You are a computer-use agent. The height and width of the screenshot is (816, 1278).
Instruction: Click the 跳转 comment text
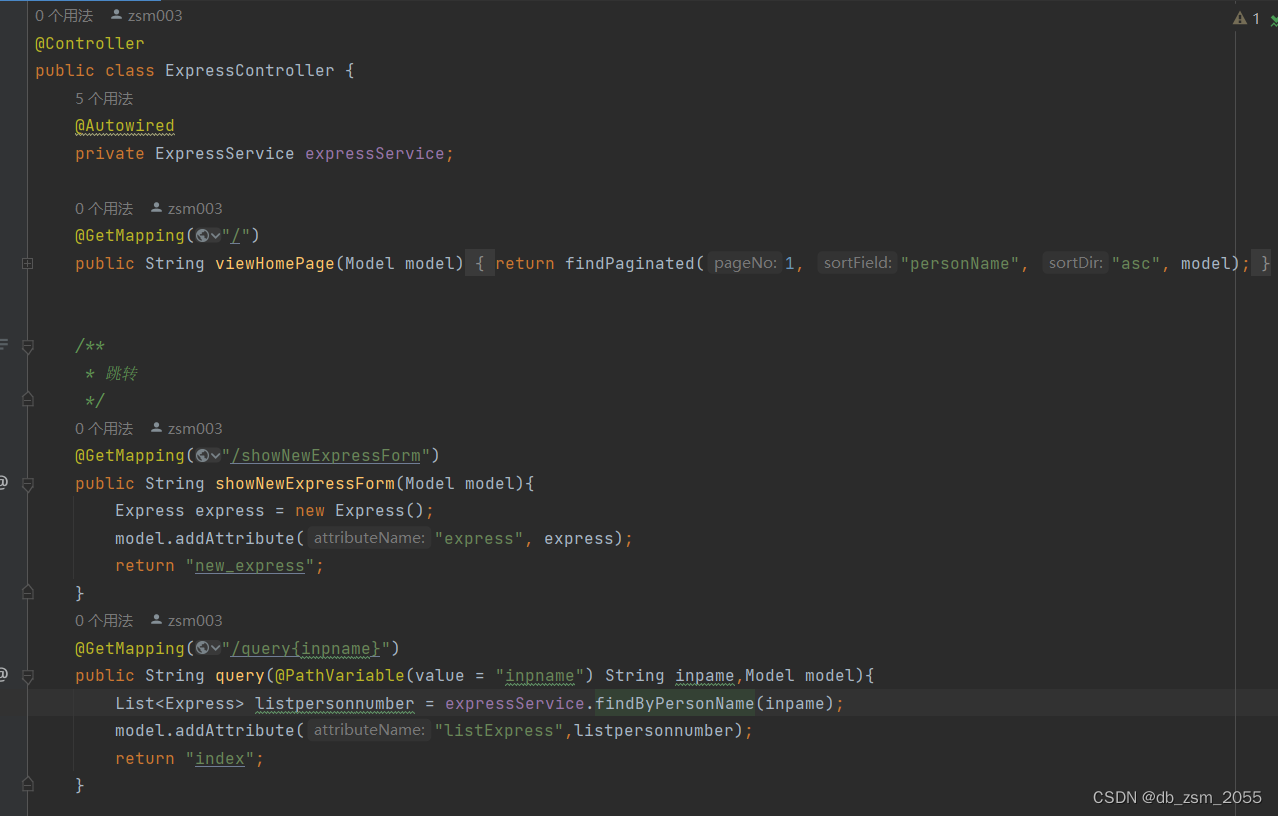click(x=122, y=374)
